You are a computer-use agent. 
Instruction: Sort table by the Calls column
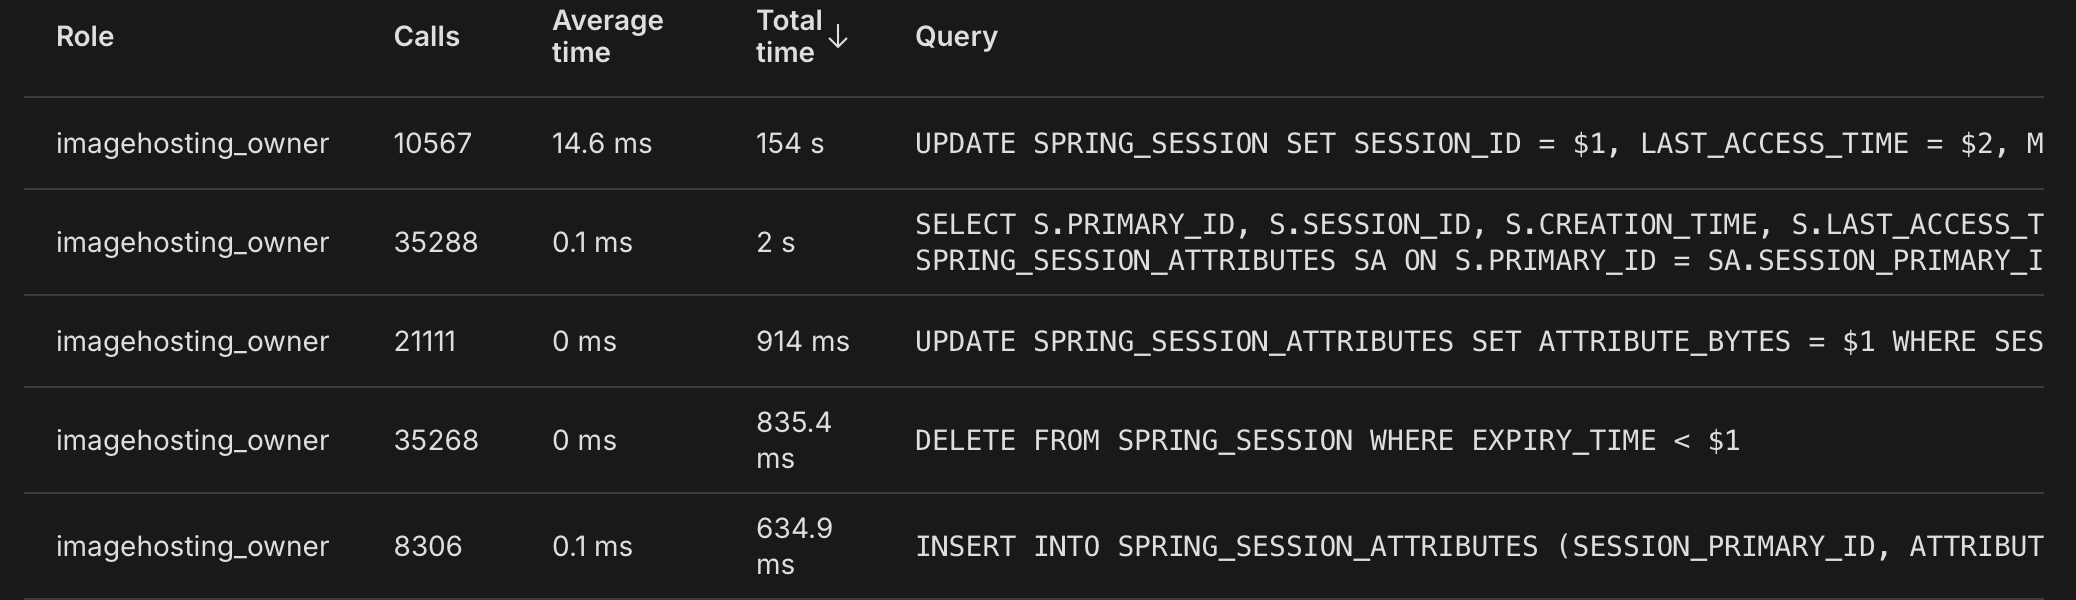(x=426, y=37)
